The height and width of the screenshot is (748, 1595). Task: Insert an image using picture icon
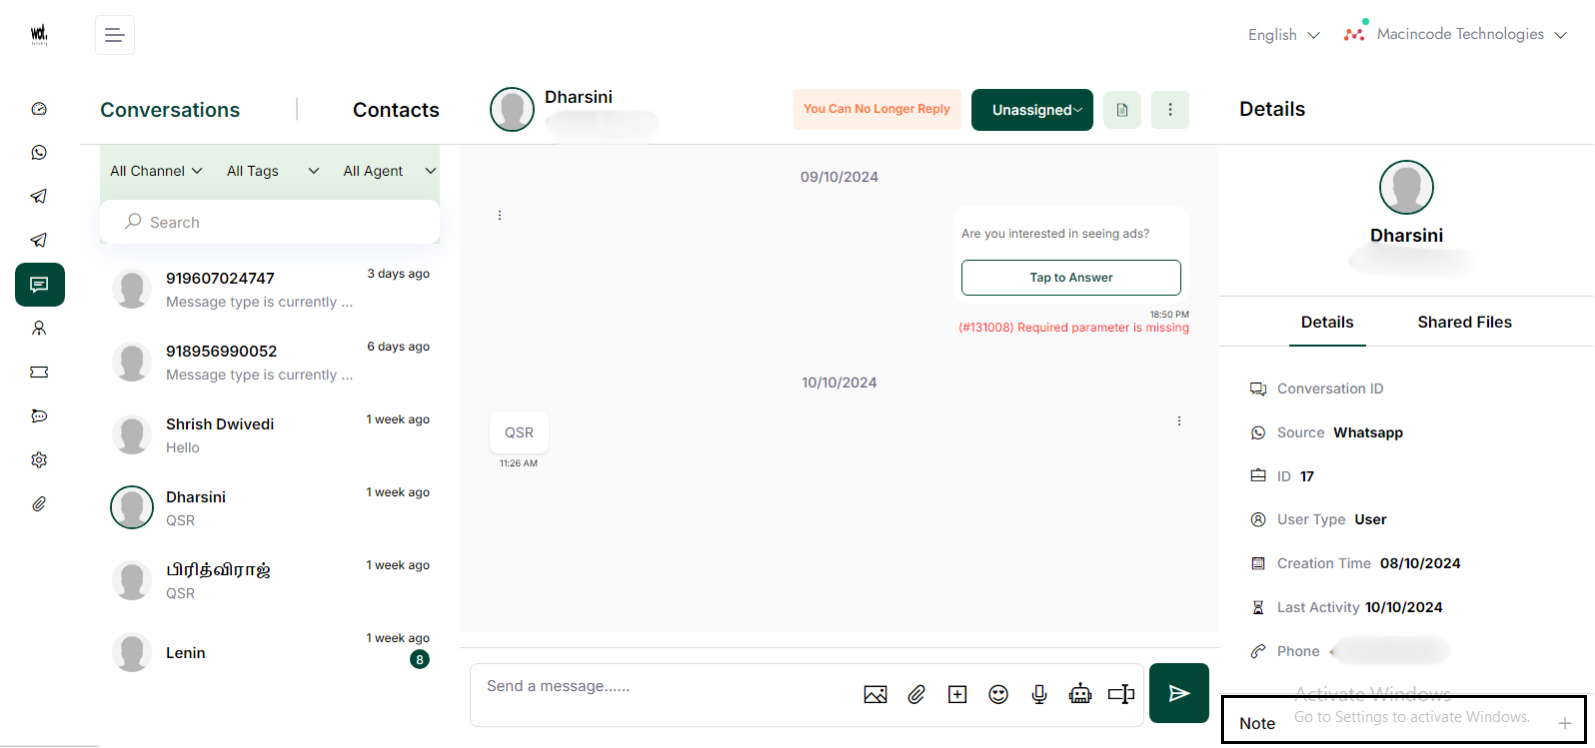pyautogui.click(x=875, y=694)
